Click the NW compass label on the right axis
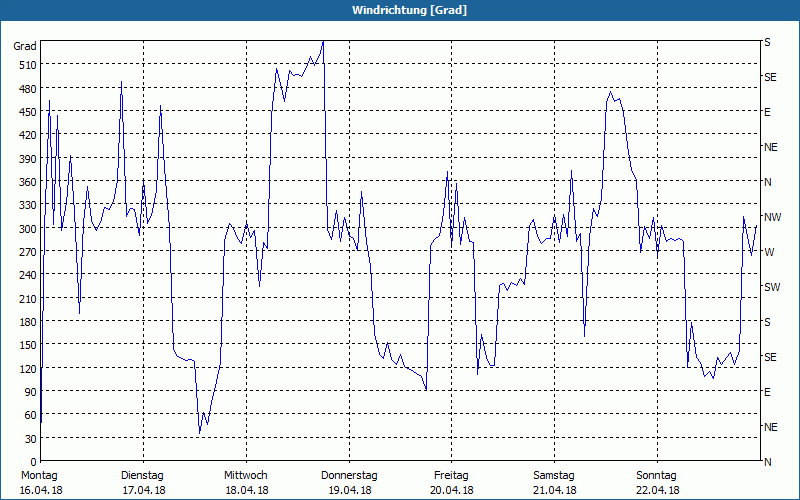Viewport: 800px width, 500px height. (x=772, y=217)
